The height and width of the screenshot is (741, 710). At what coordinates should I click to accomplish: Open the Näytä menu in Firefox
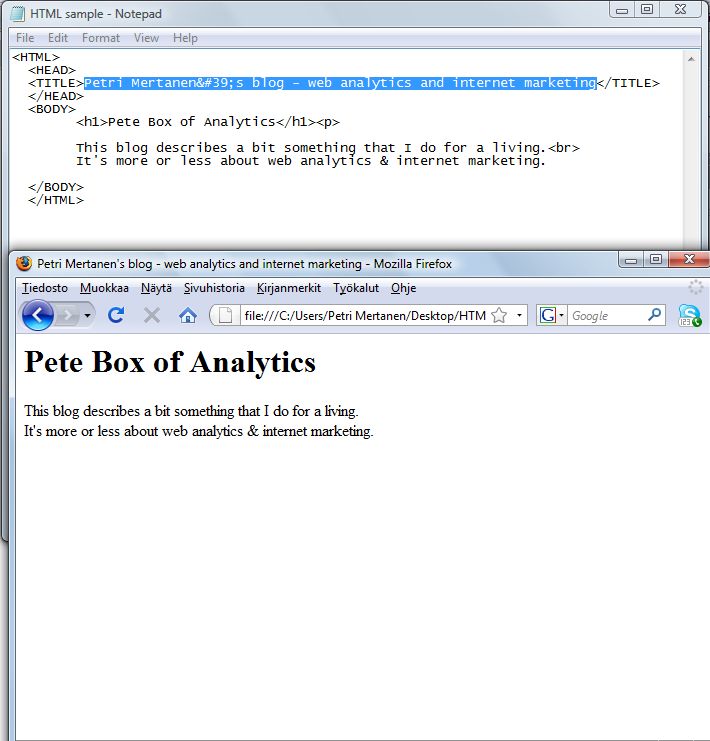coord(156,288)
